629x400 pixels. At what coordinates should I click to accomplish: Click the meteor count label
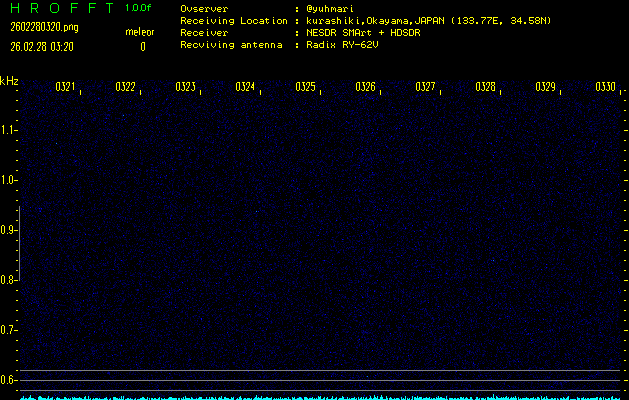(x=140, y=32)
